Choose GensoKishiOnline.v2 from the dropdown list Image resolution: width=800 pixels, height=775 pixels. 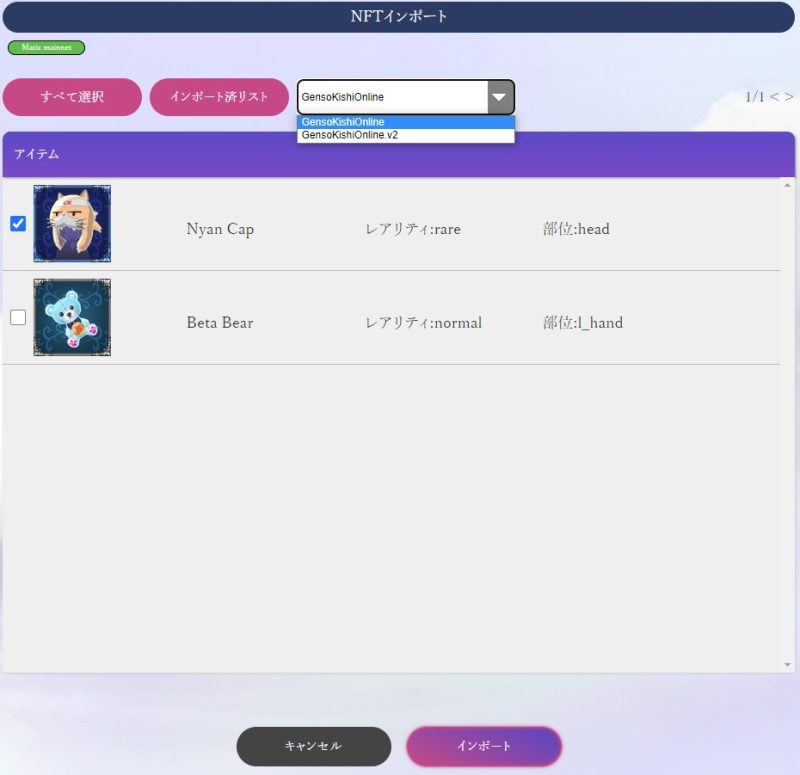pyautogui.click(x=406, y=135)
